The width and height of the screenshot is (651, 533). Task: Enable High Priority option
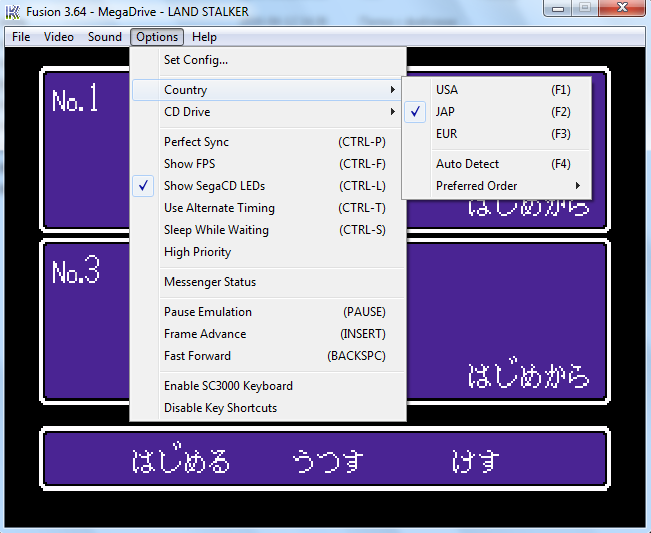coord(268,252)
